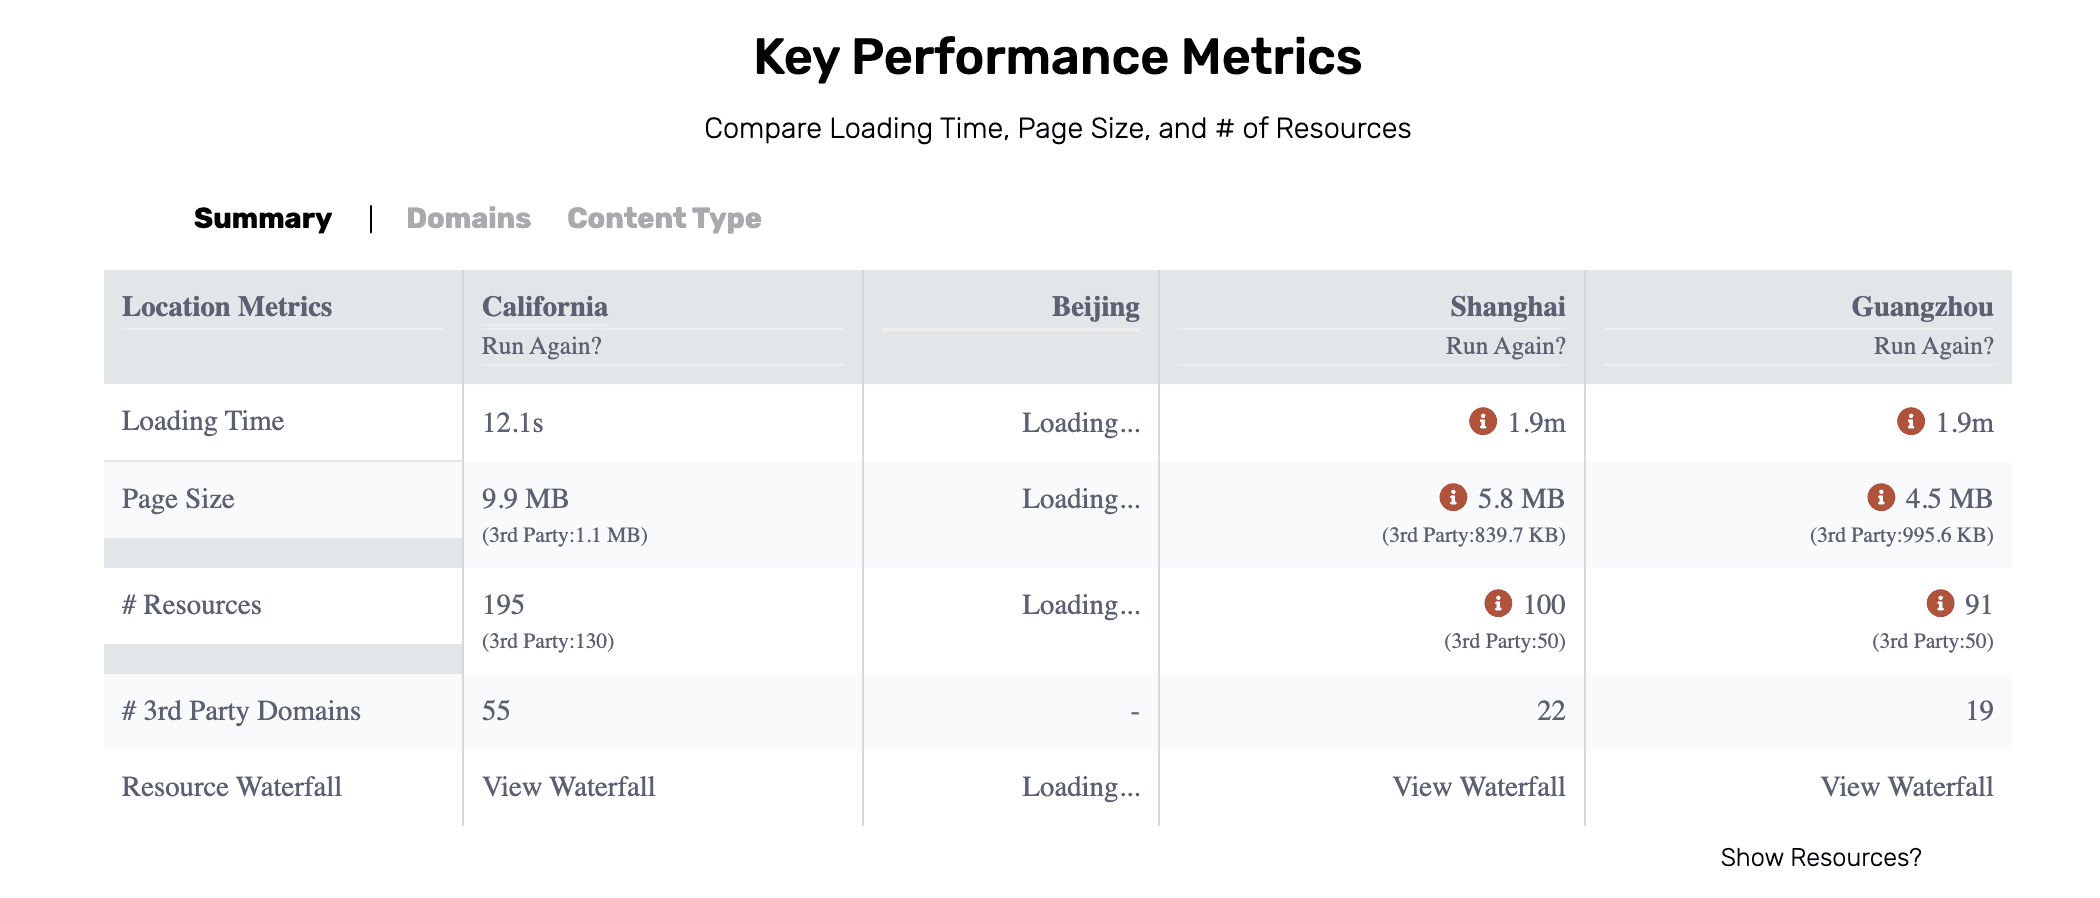This screenshot has width=2100, height=898.
Task: Open View Waterfall for Shanghai
Action: pos(1479,787)
